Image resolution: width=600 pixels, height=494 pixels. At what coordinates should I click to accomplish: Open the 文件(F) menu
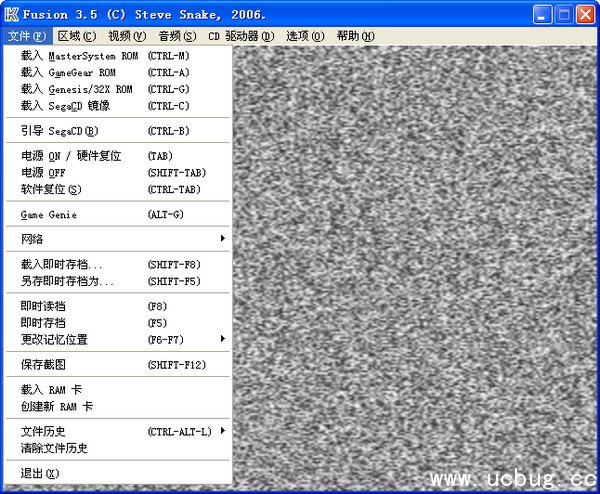click(27, 36)
